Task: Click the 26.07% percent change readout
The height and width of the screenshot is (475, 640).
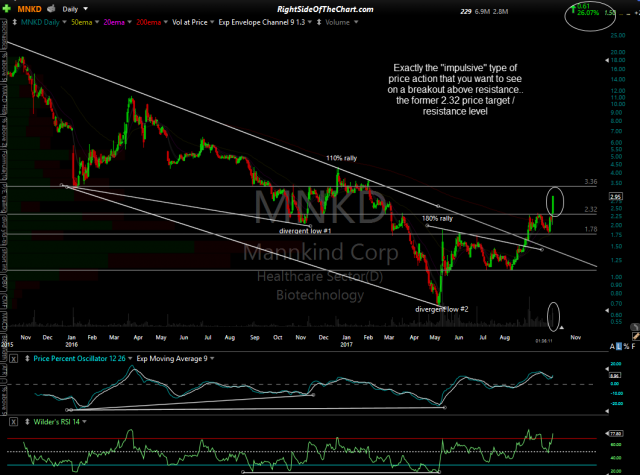Action: pyautogui.click(x=588, y=13)
